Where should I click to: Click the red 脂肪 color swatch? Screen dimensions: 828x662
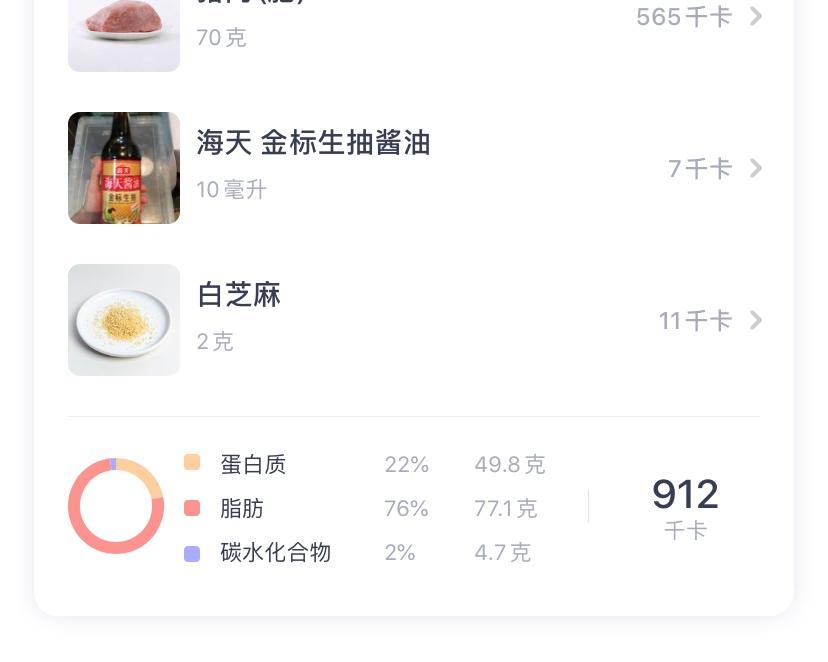point(192,508)
